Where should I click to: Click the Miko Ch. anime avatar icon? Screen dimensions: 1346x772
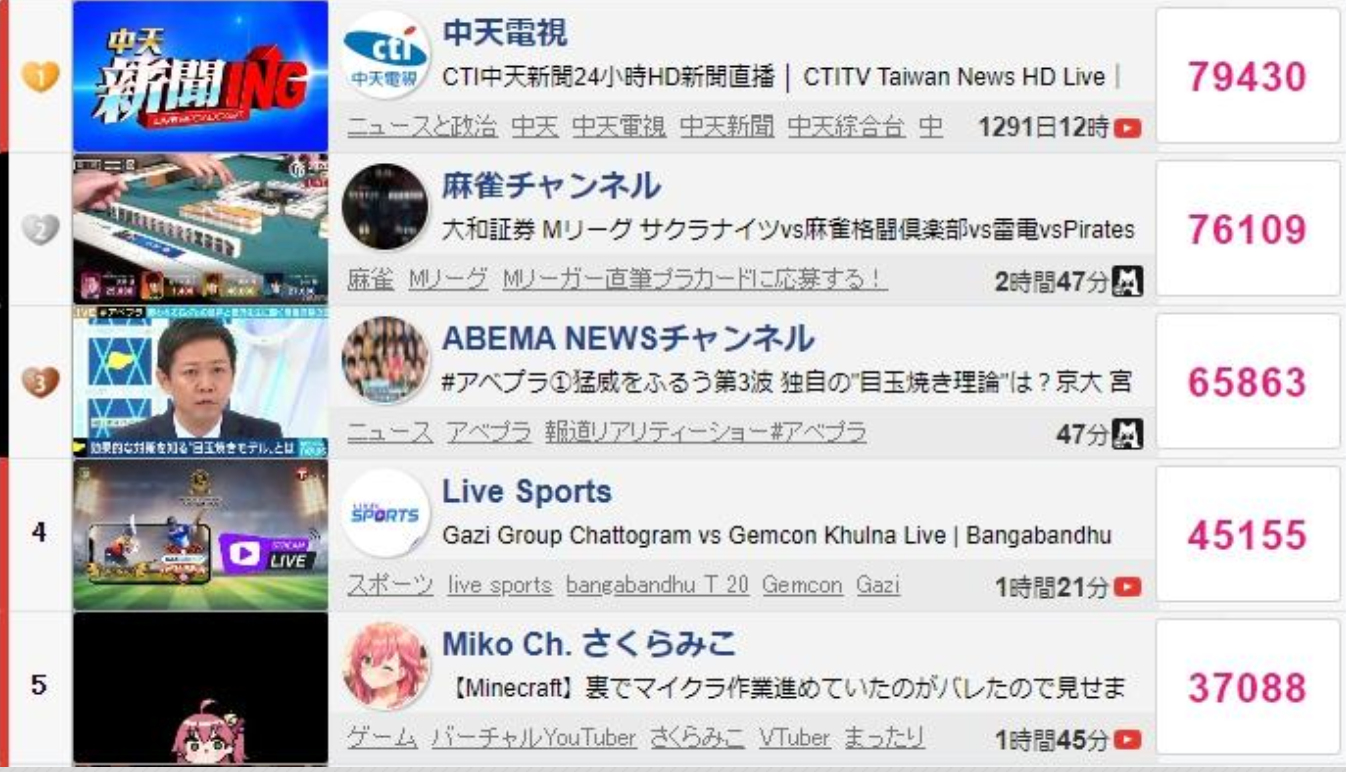click(x=386, y=666)
